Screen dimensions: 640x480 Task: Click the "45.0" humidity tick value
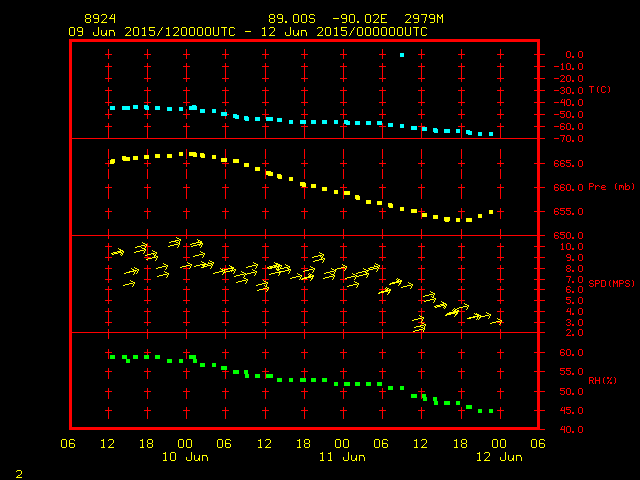point(571,411)
